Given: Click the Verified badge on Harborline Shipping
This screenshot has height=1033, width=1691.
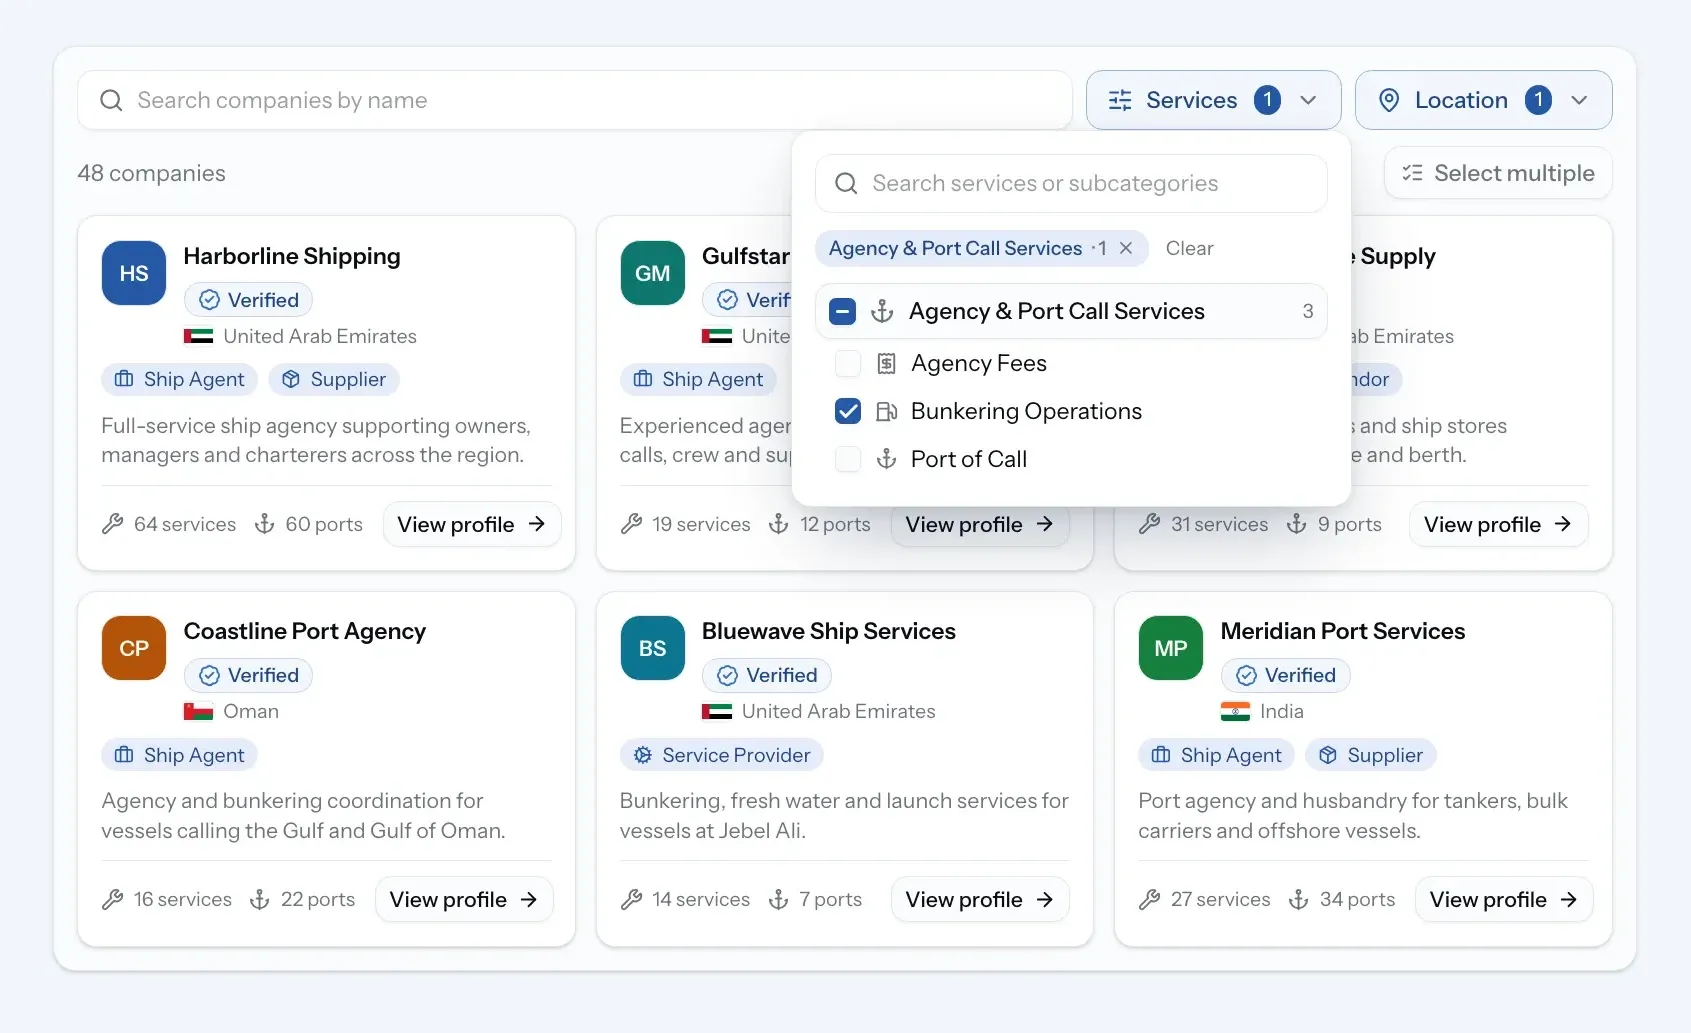Looking at the screenshot, I should 248,300.
